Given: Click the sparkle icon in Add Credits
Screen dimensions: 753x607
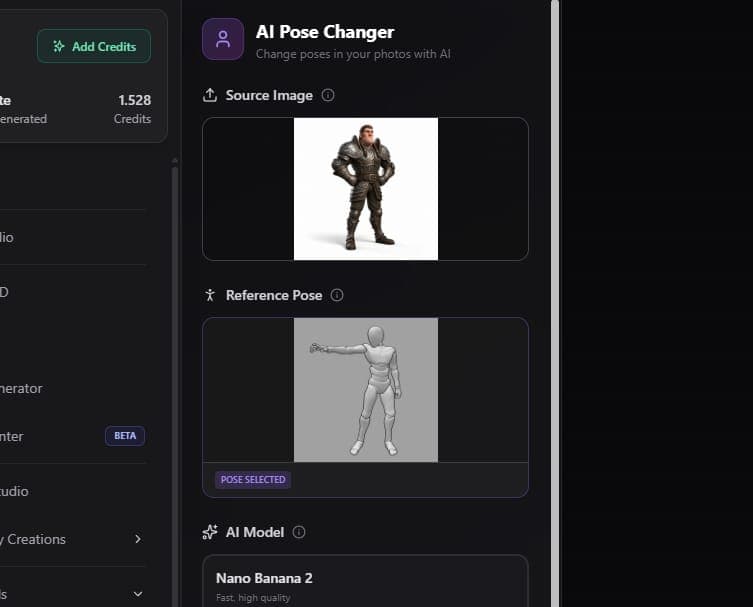Looking at the screenshot, I should [x=59, y=46].
